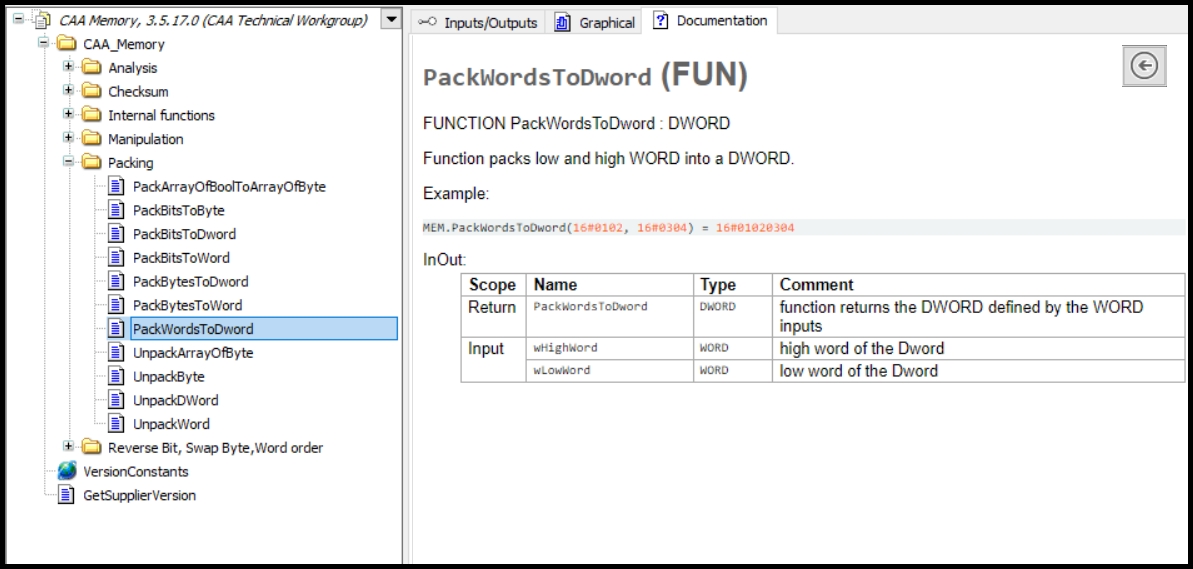This screenshot has height=569, width=1193.
Task: Click the back arrow button in documentation
Action: 1144,65
